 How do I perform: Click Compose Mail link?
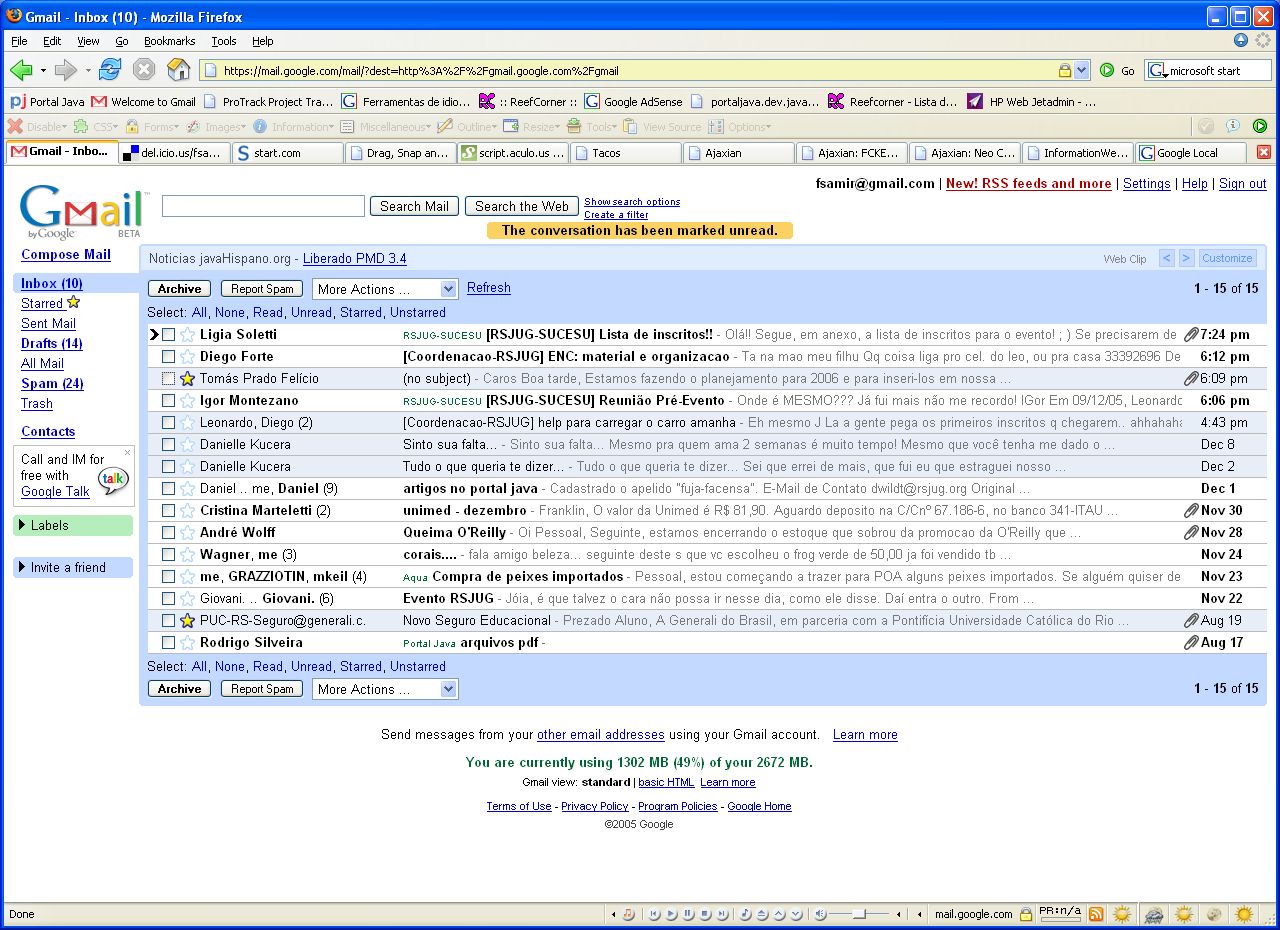click(x=66, y=254)
